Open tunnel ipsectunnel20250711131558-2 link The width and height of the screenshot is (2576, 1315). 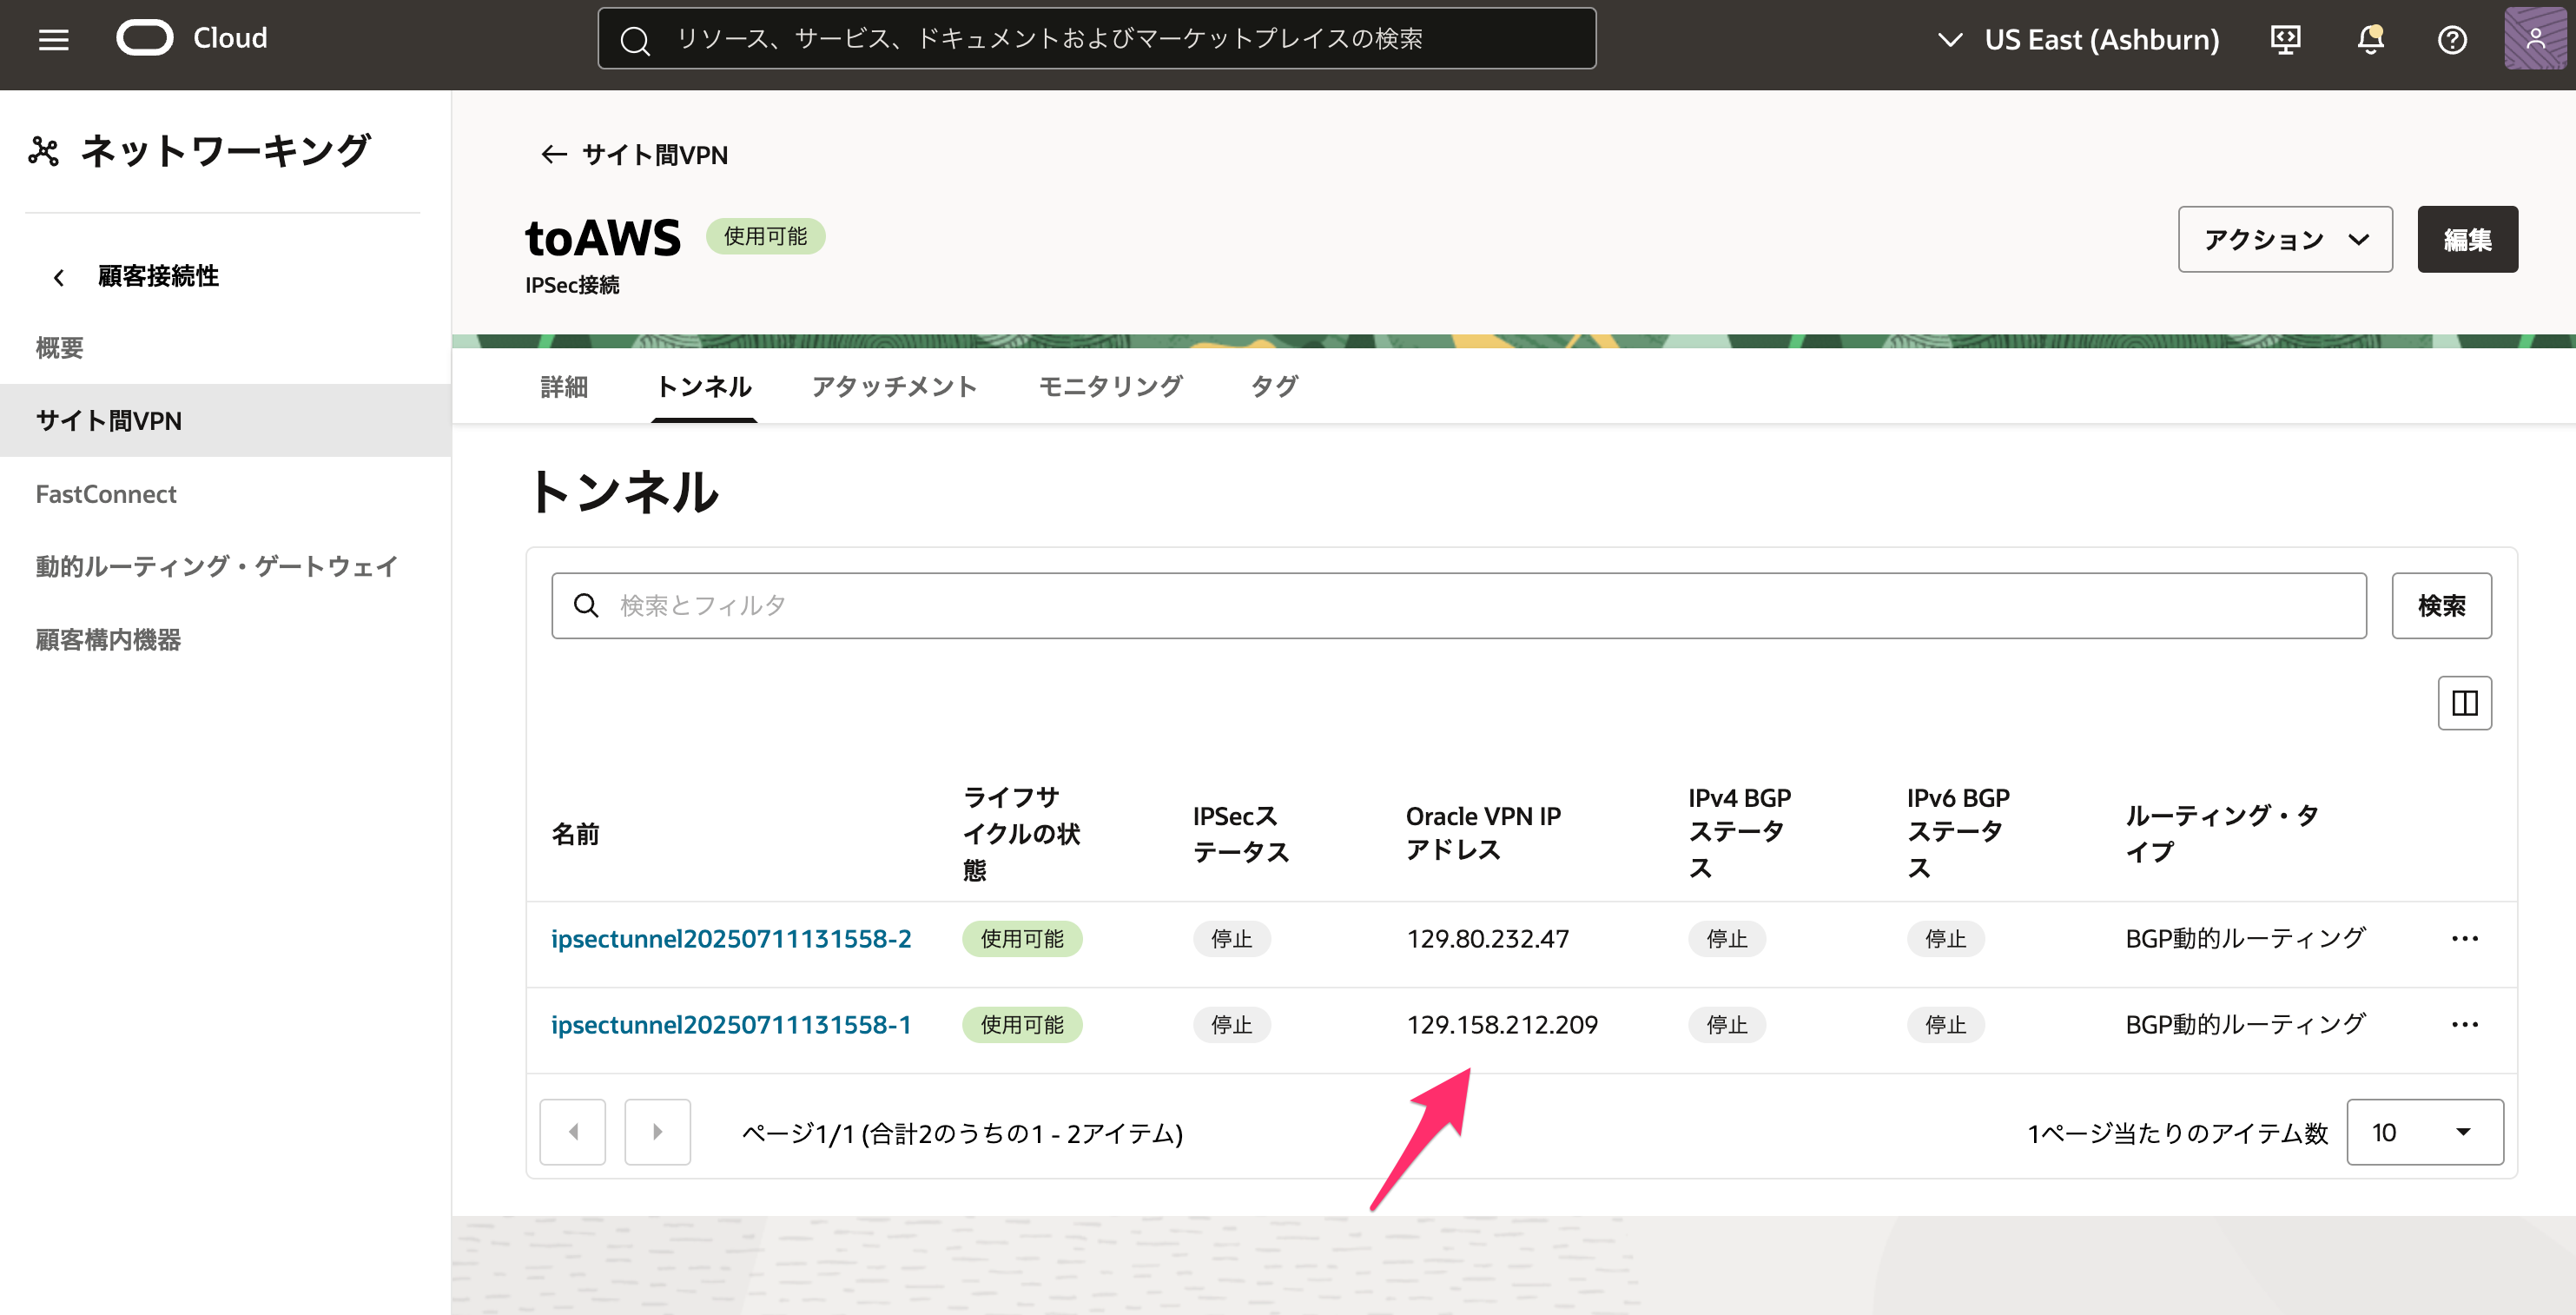(x=731, y=938)
